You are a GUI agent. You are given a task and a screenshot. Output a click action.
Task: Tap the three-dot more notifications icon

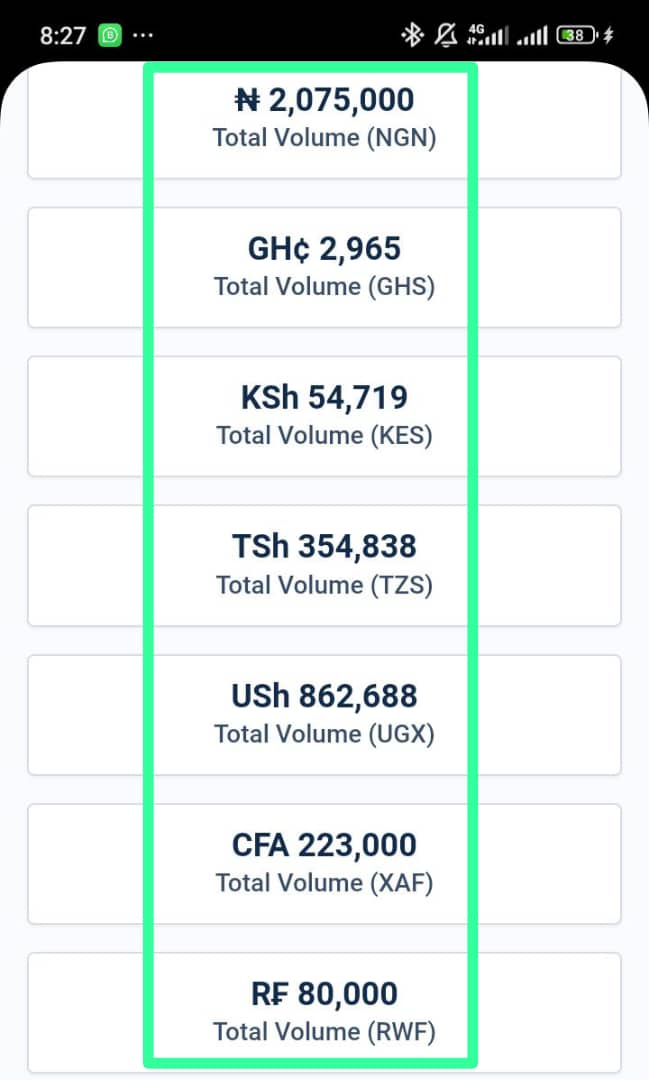(143, 34)
